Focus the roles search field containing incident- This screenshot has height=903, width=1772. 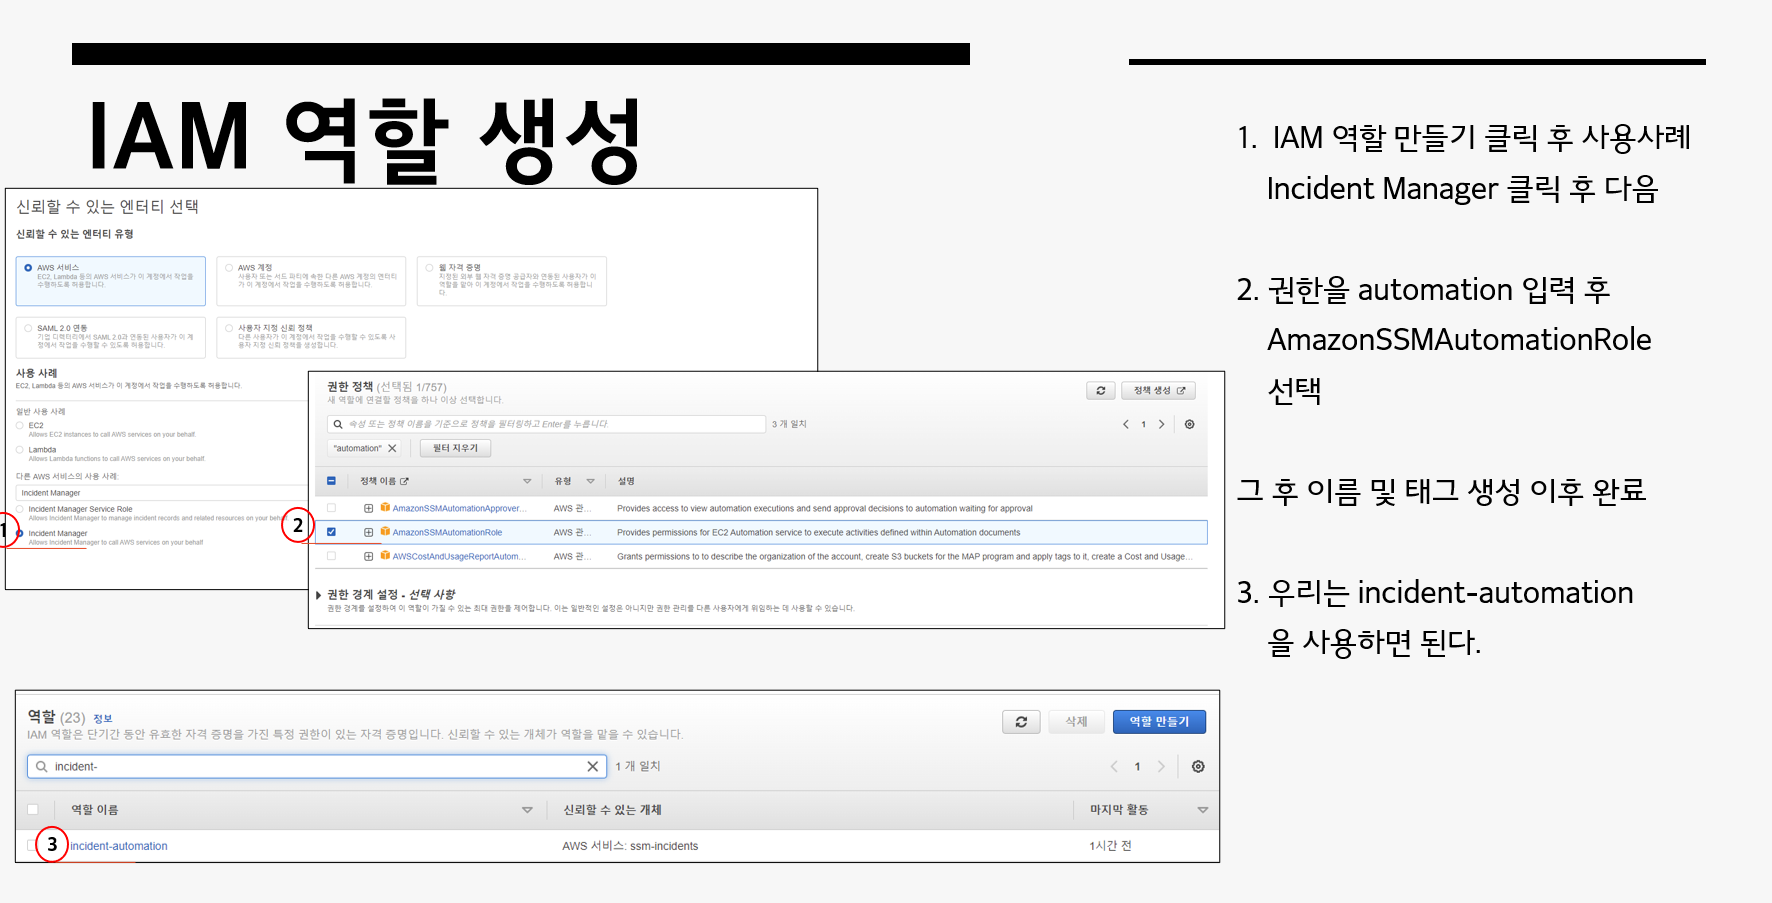(x=316, y=766)
